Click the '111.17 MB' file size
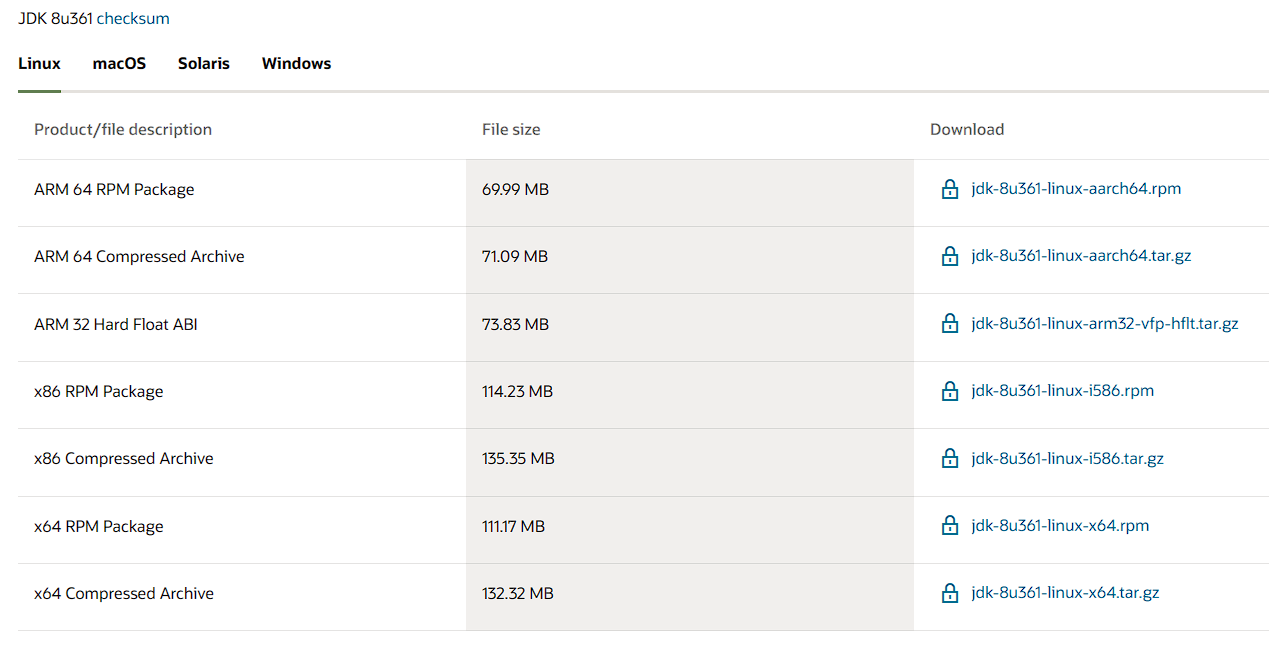1269x647 pixels. point(513,526)
